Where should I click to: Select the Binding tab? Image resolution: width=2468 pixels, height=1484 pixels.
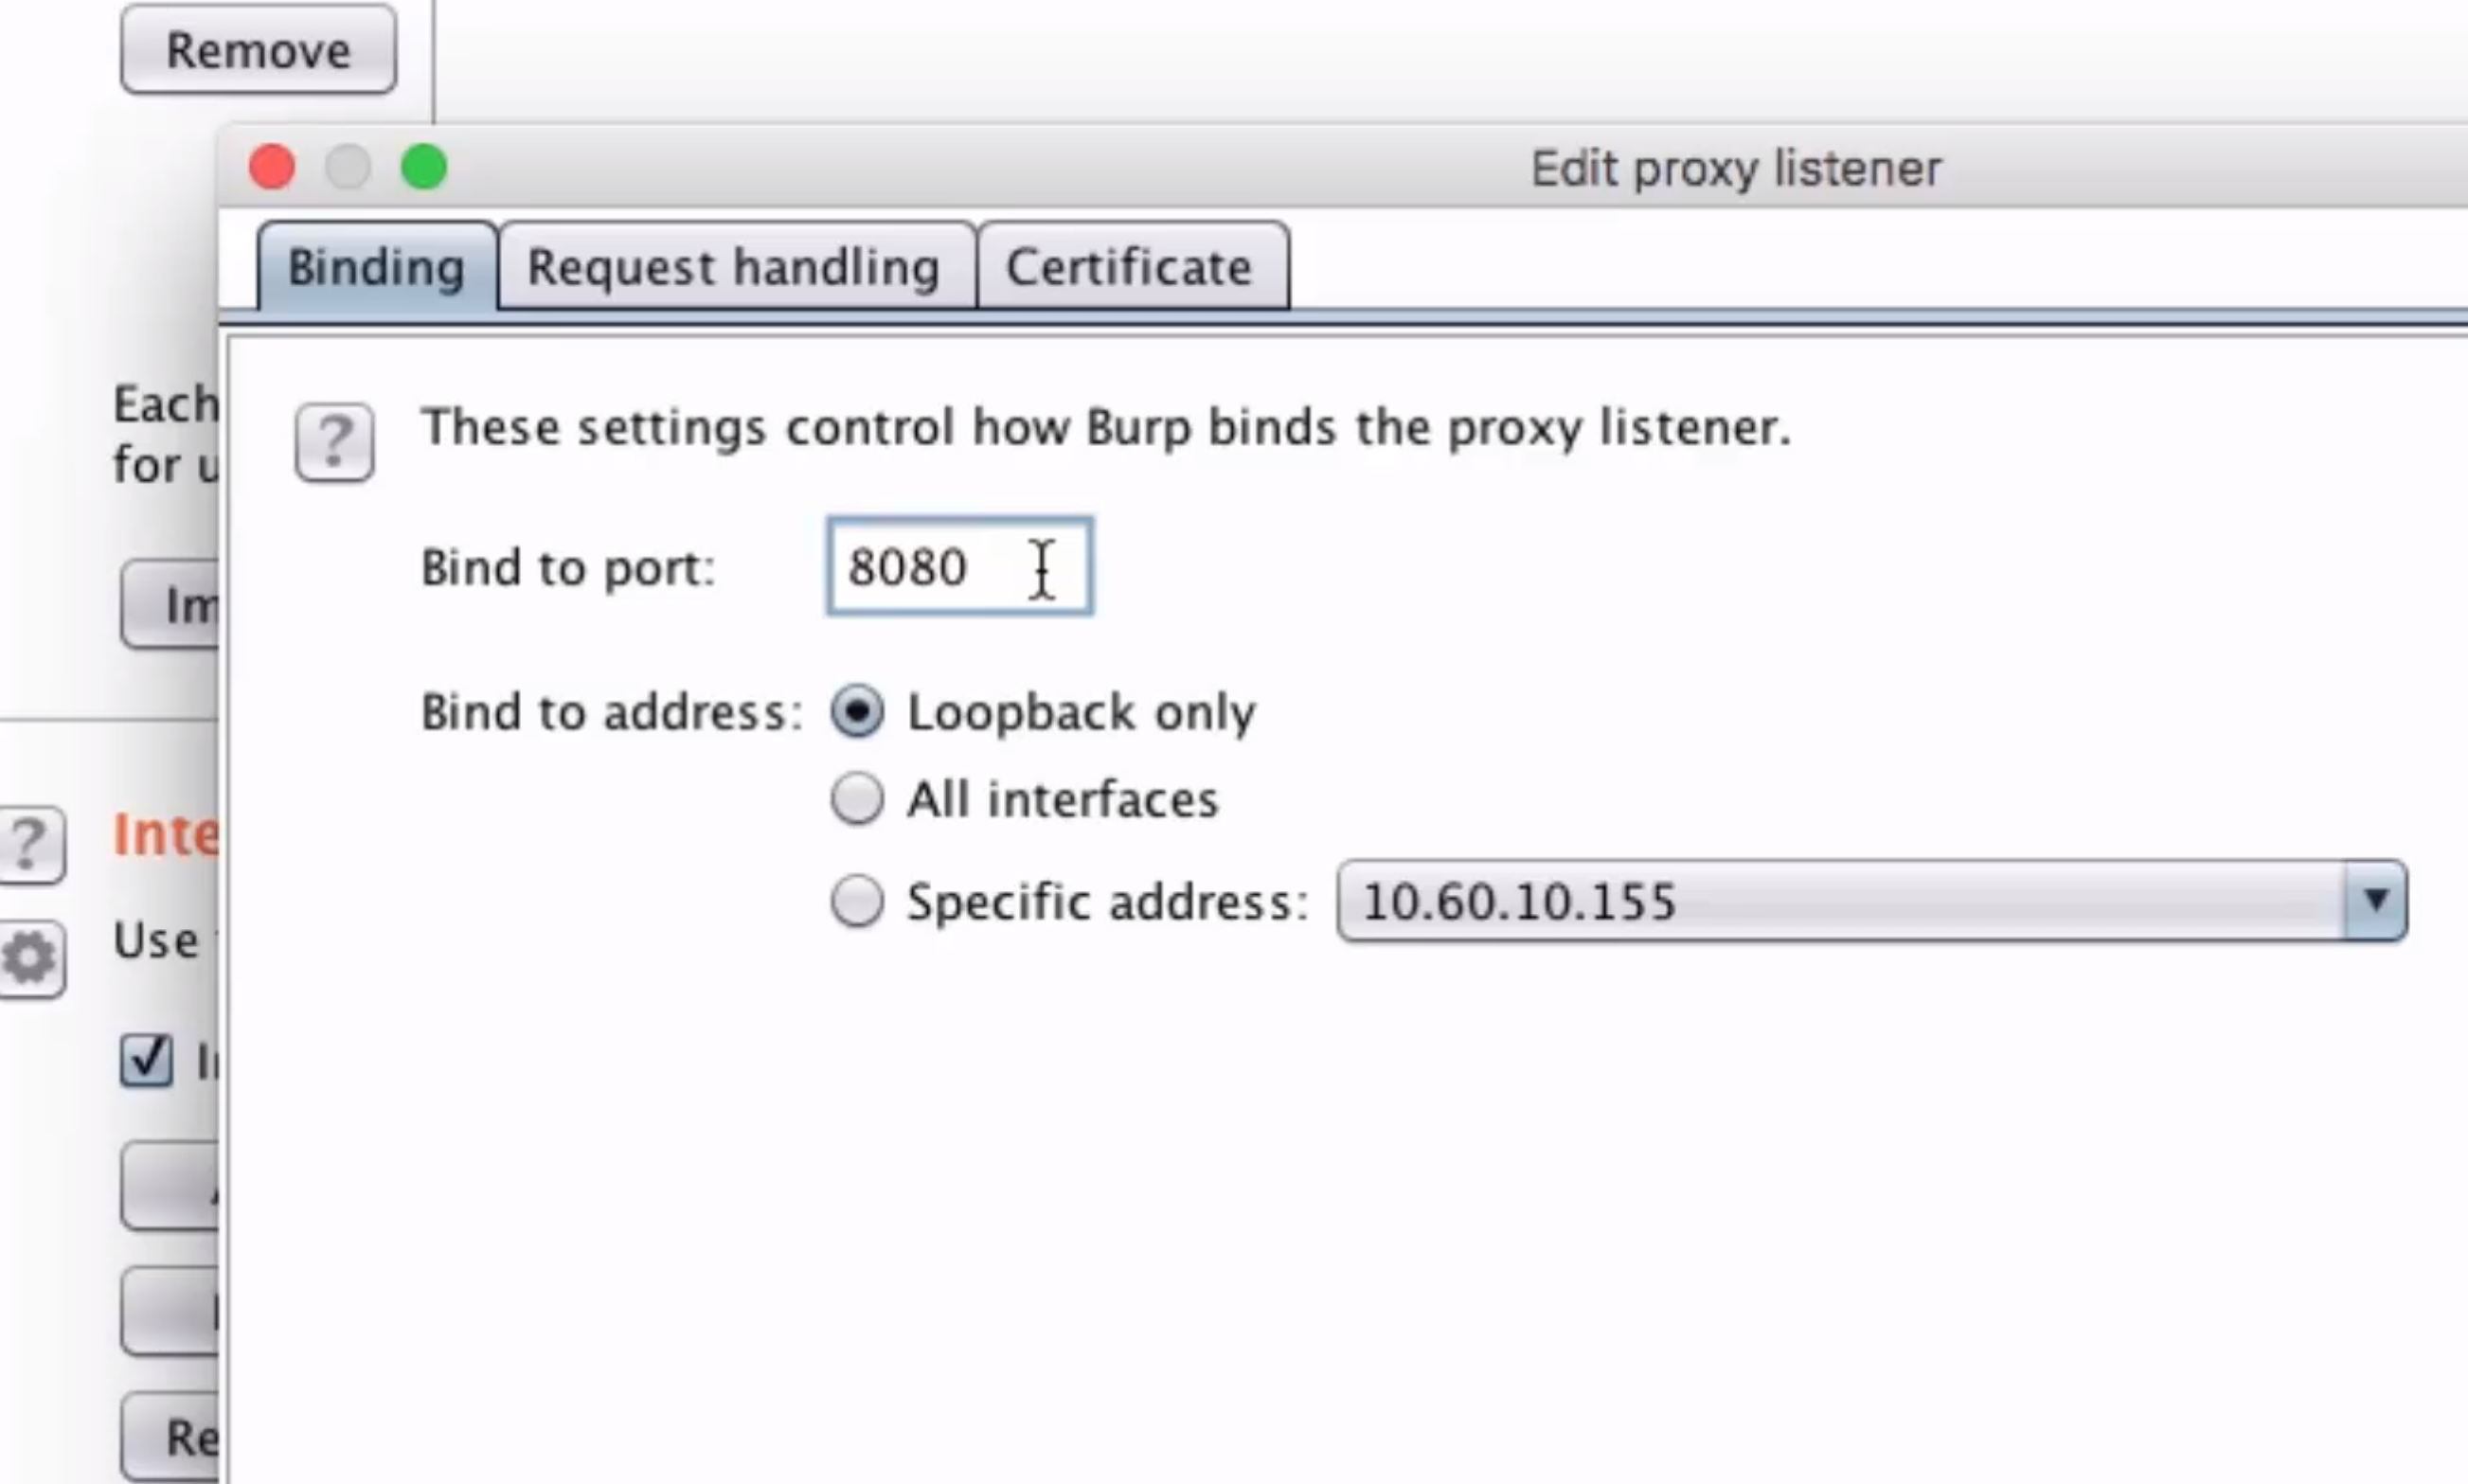pyautogui.click(x=377, y=267)
